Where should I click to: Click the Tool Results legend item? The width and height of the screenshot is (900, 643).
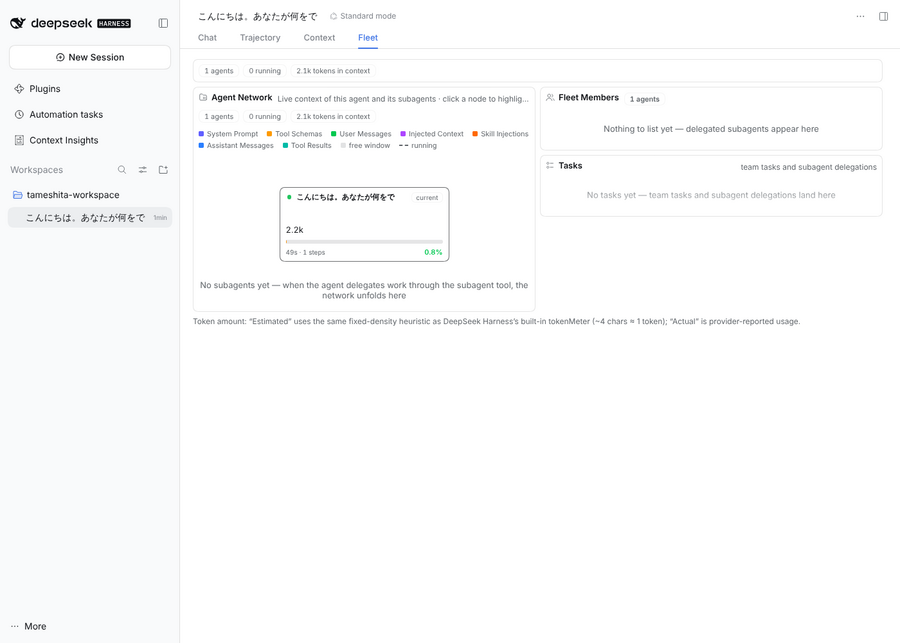(x=307, y=145)
